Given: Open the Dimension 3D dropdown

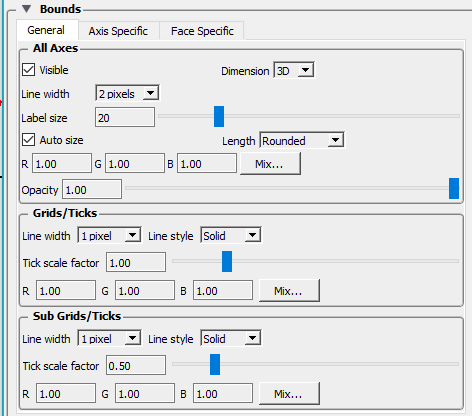Looking at the screenshot, I should point(294,70).
